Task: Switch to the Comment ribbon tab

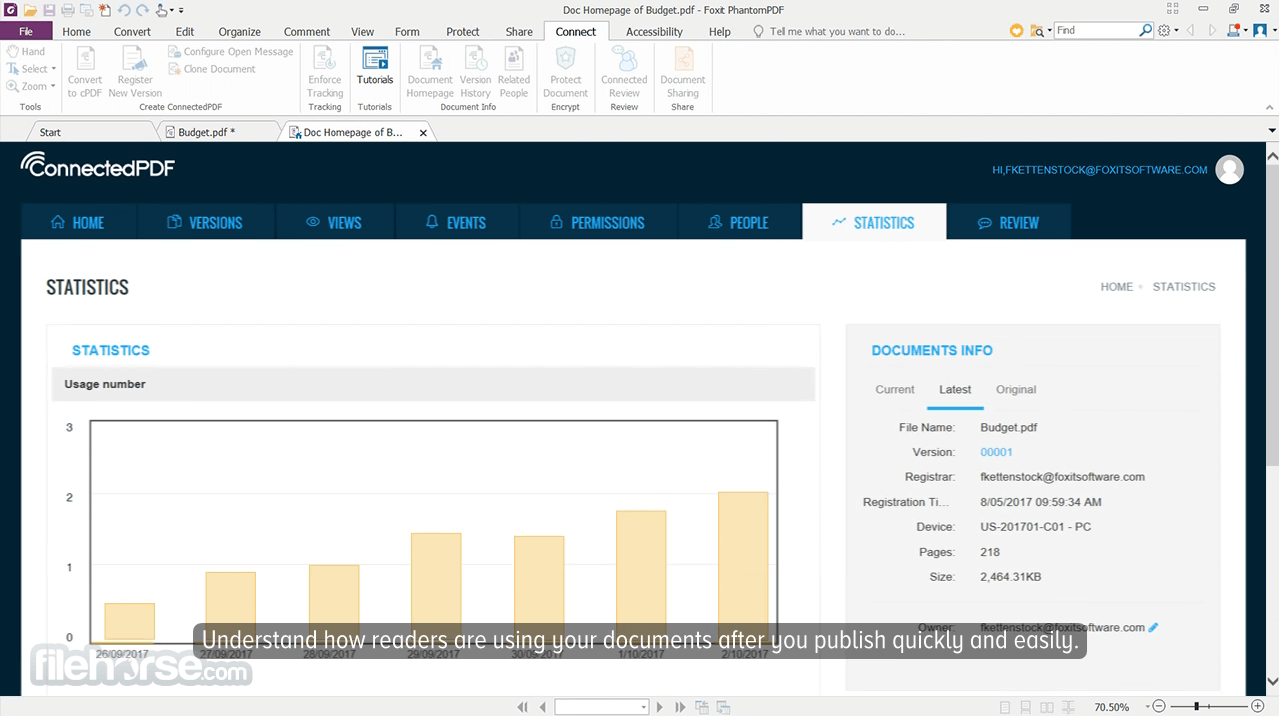Action: pyautogui.click(x=307, y=31)
